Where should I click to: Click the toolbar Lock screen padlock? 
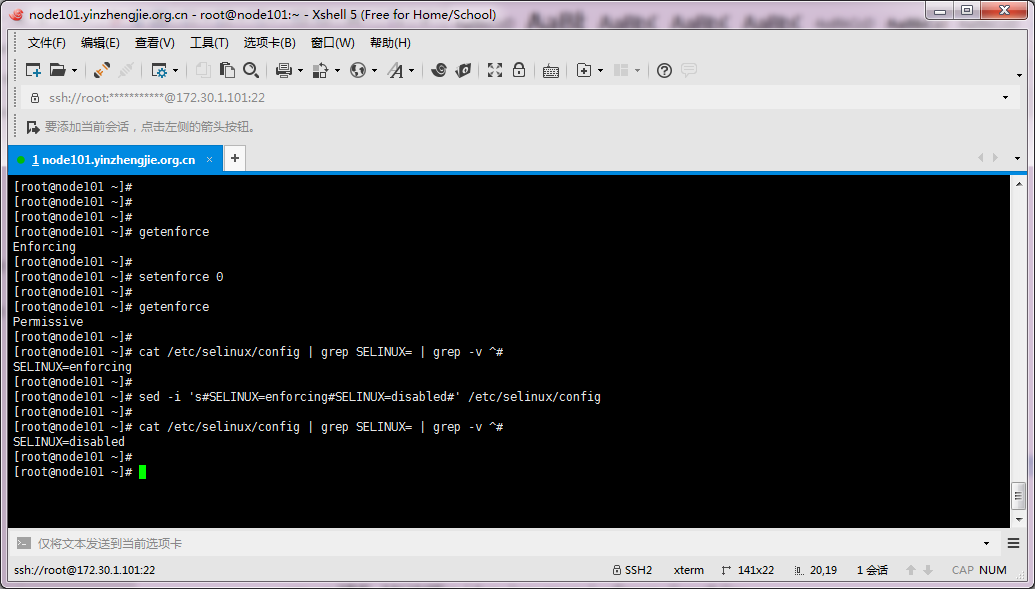(519, 69)
